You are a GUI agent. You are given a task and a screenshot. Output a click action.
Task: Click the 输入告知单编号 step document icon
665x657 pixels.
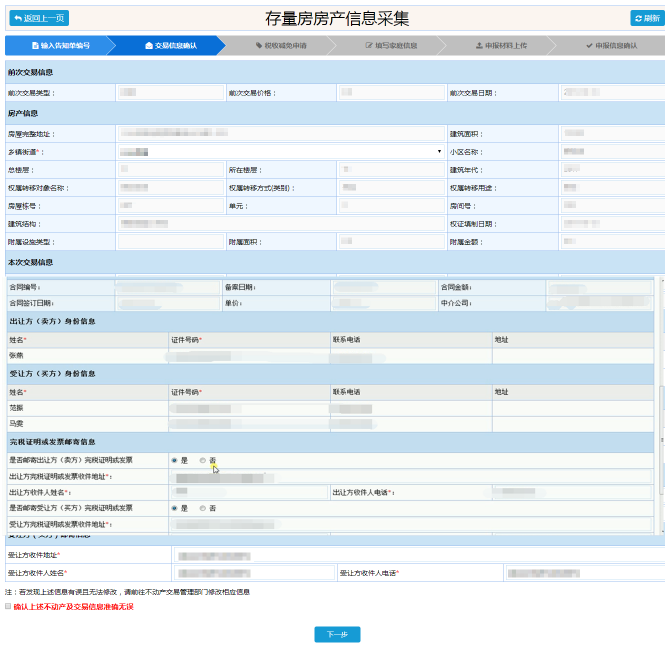pyautogui.click(x=34, y=46)
